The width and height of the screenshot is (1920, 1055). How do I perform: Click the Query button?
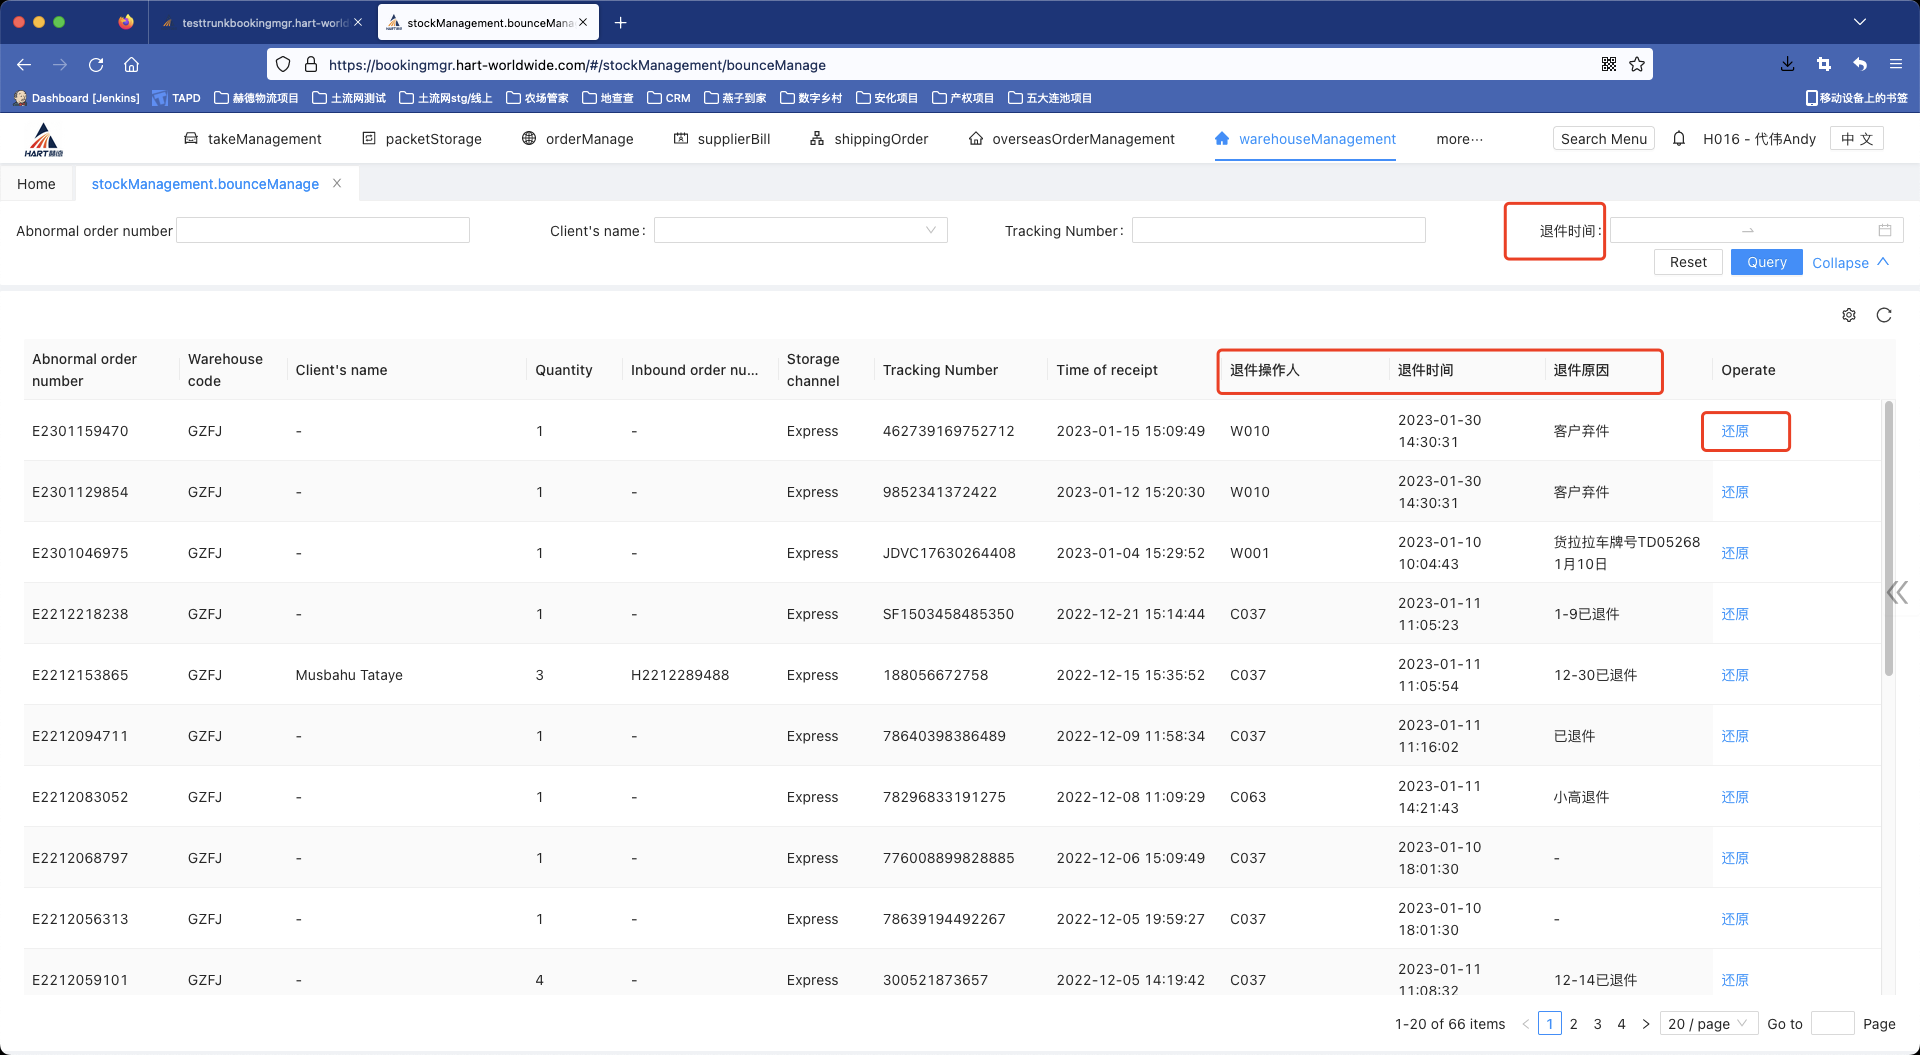(x=1766, y=262)
